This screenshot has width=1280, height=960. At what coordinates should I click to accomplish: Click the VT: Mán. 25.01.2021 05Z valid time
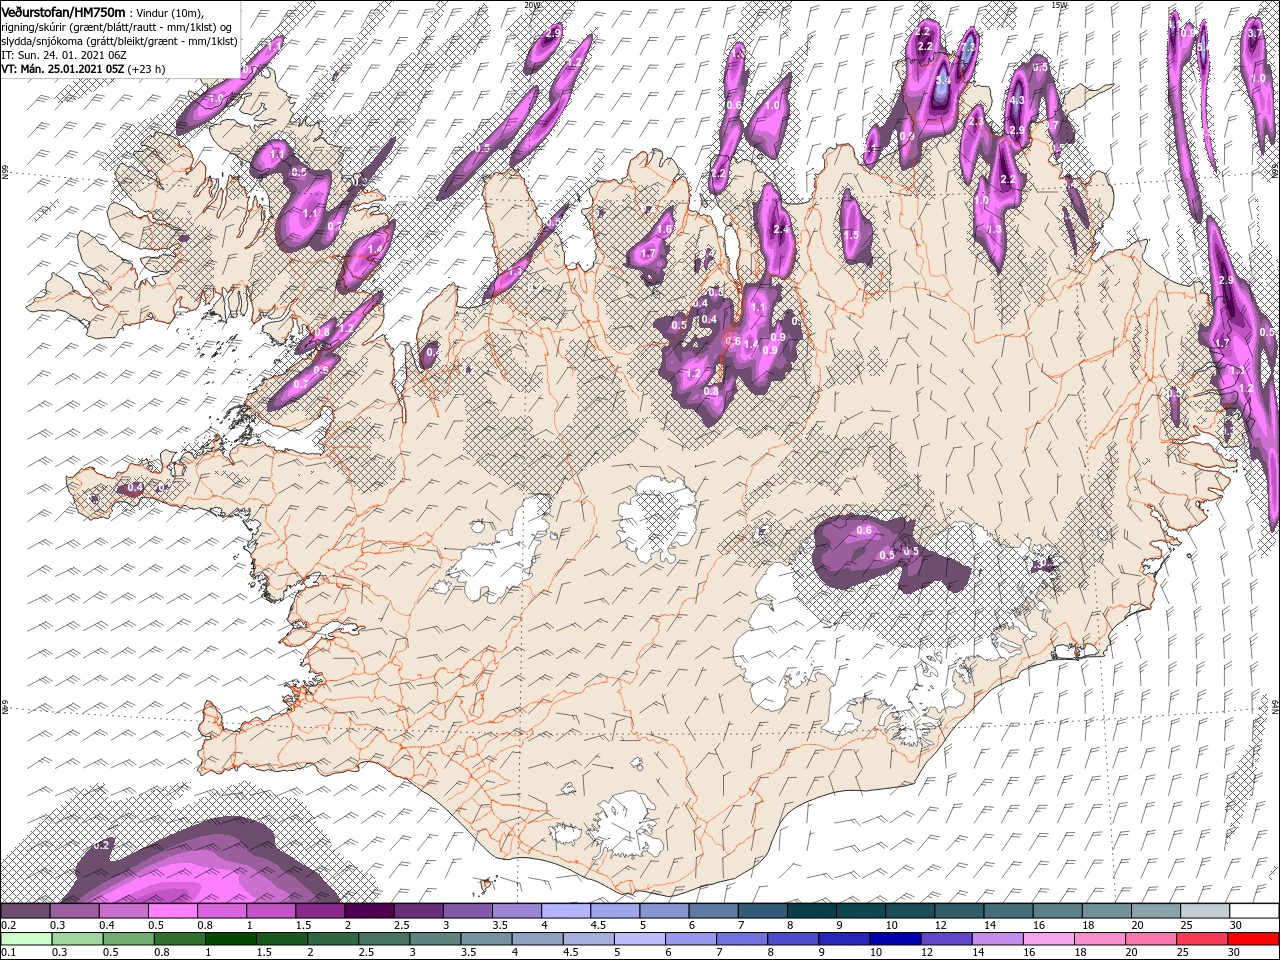point(61,69)
